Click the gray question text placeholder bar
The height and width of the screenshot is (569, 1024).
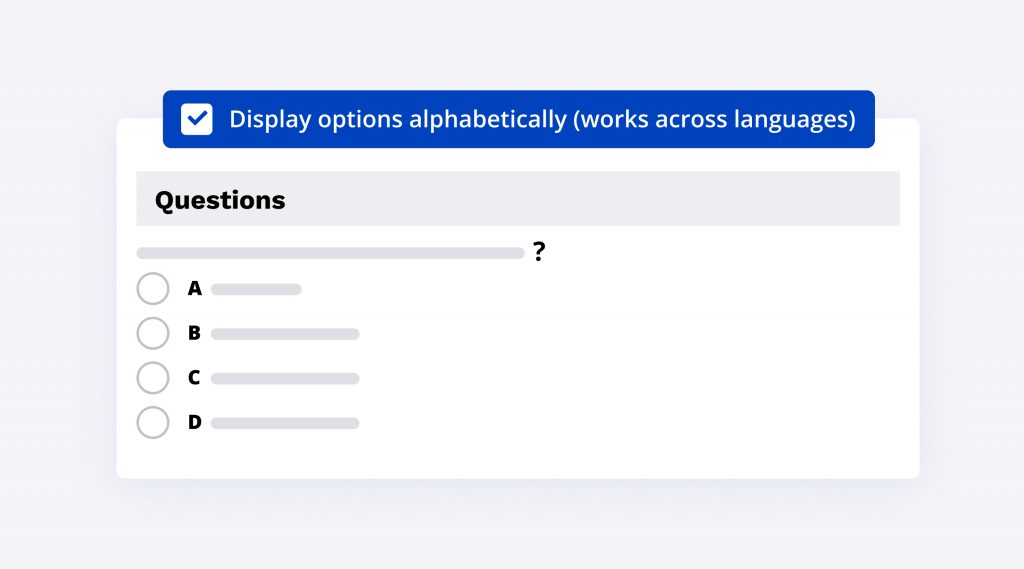click(x=330, y=253)
